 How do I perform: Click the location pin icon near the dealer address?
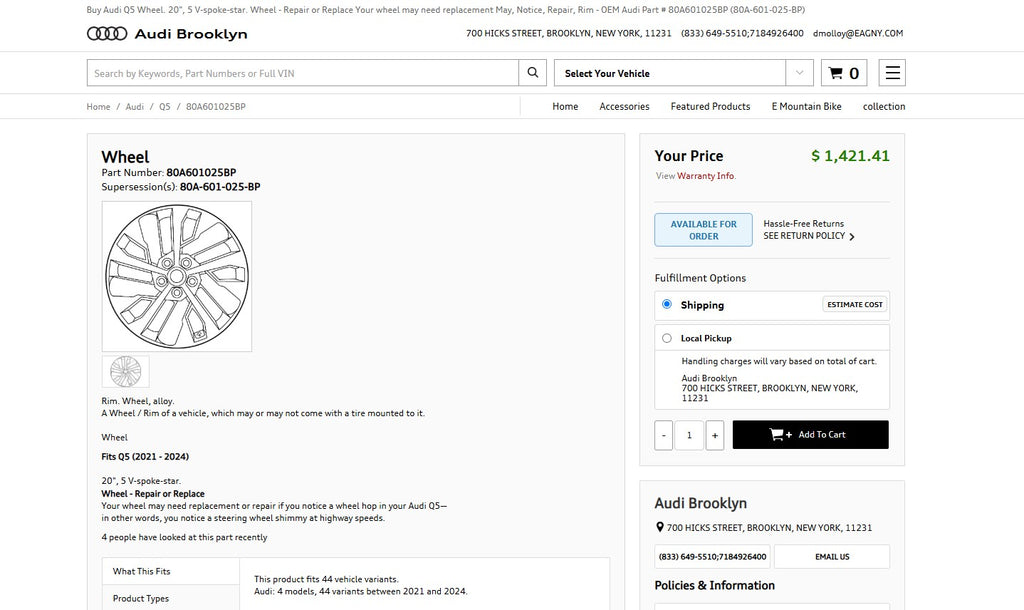[660, 527]
